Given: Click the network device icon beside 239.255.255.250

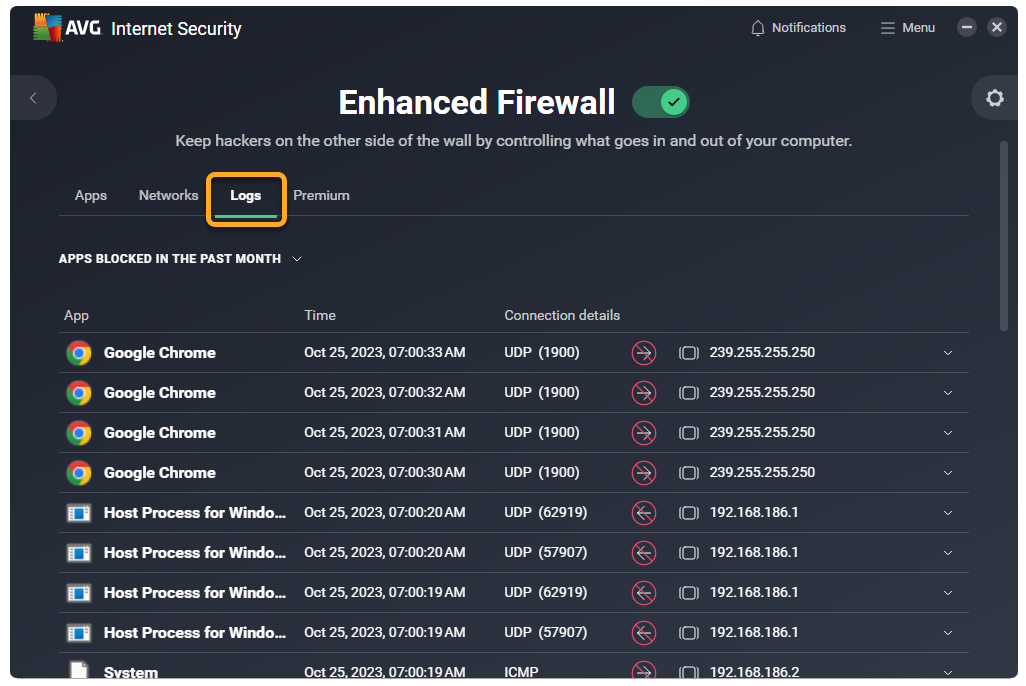Looking at the screenshot, I should (x=688, y=353).
